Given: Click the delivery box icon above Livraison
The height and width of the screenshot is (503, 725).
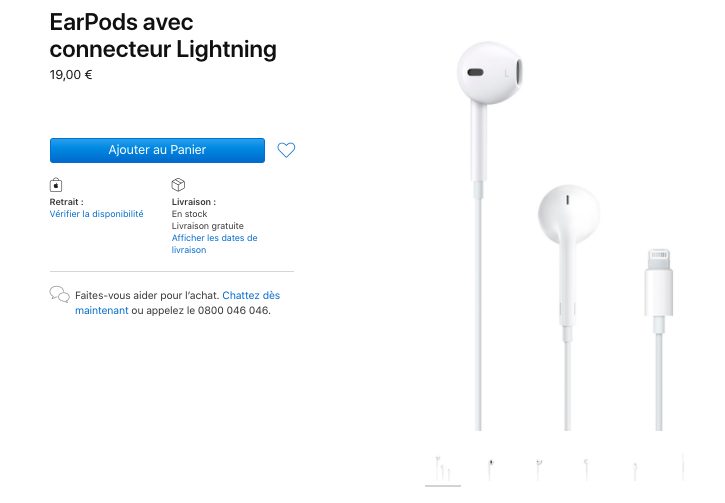Looking at the screenshot, I should tap(178, 184).
